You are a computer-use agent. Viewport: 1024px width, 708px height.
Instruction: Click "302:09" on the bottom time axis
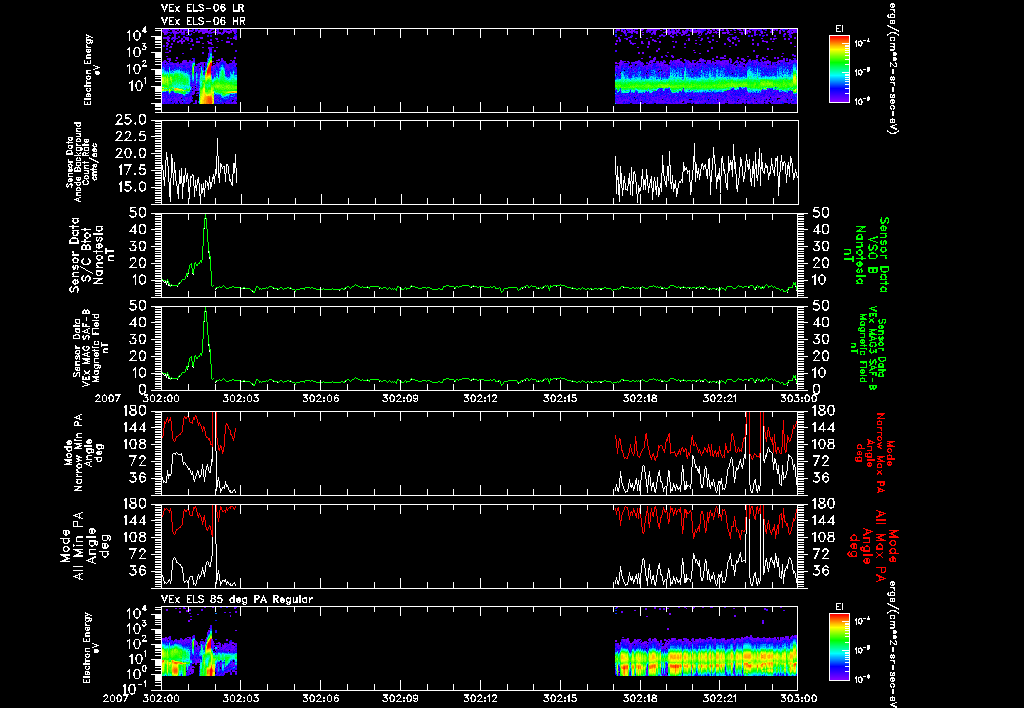click(x=400, y=698)
